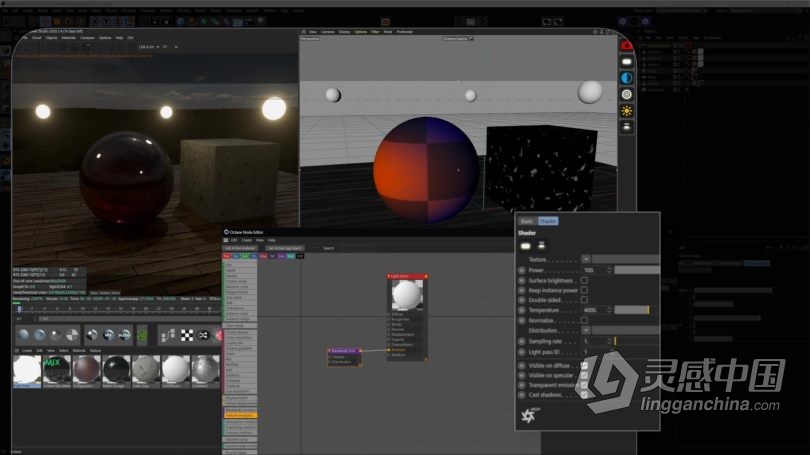Viewport: 810px width, 455px height.
Task: Open the viewport Cameras menu
Action: tap(328, 32)
